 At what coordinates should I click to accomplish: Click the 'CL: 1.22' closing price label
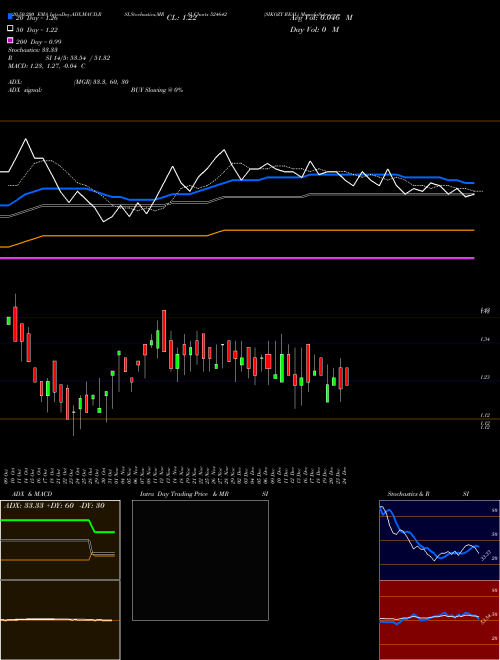pos(182,18)
